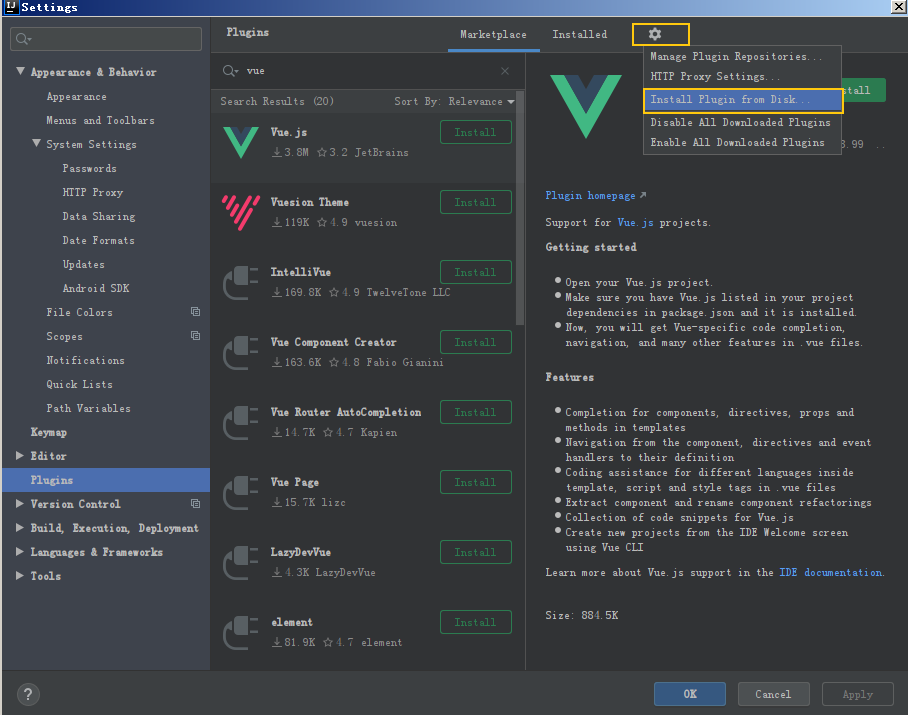Open the Plugin homepage link

[x=595, y=195]
